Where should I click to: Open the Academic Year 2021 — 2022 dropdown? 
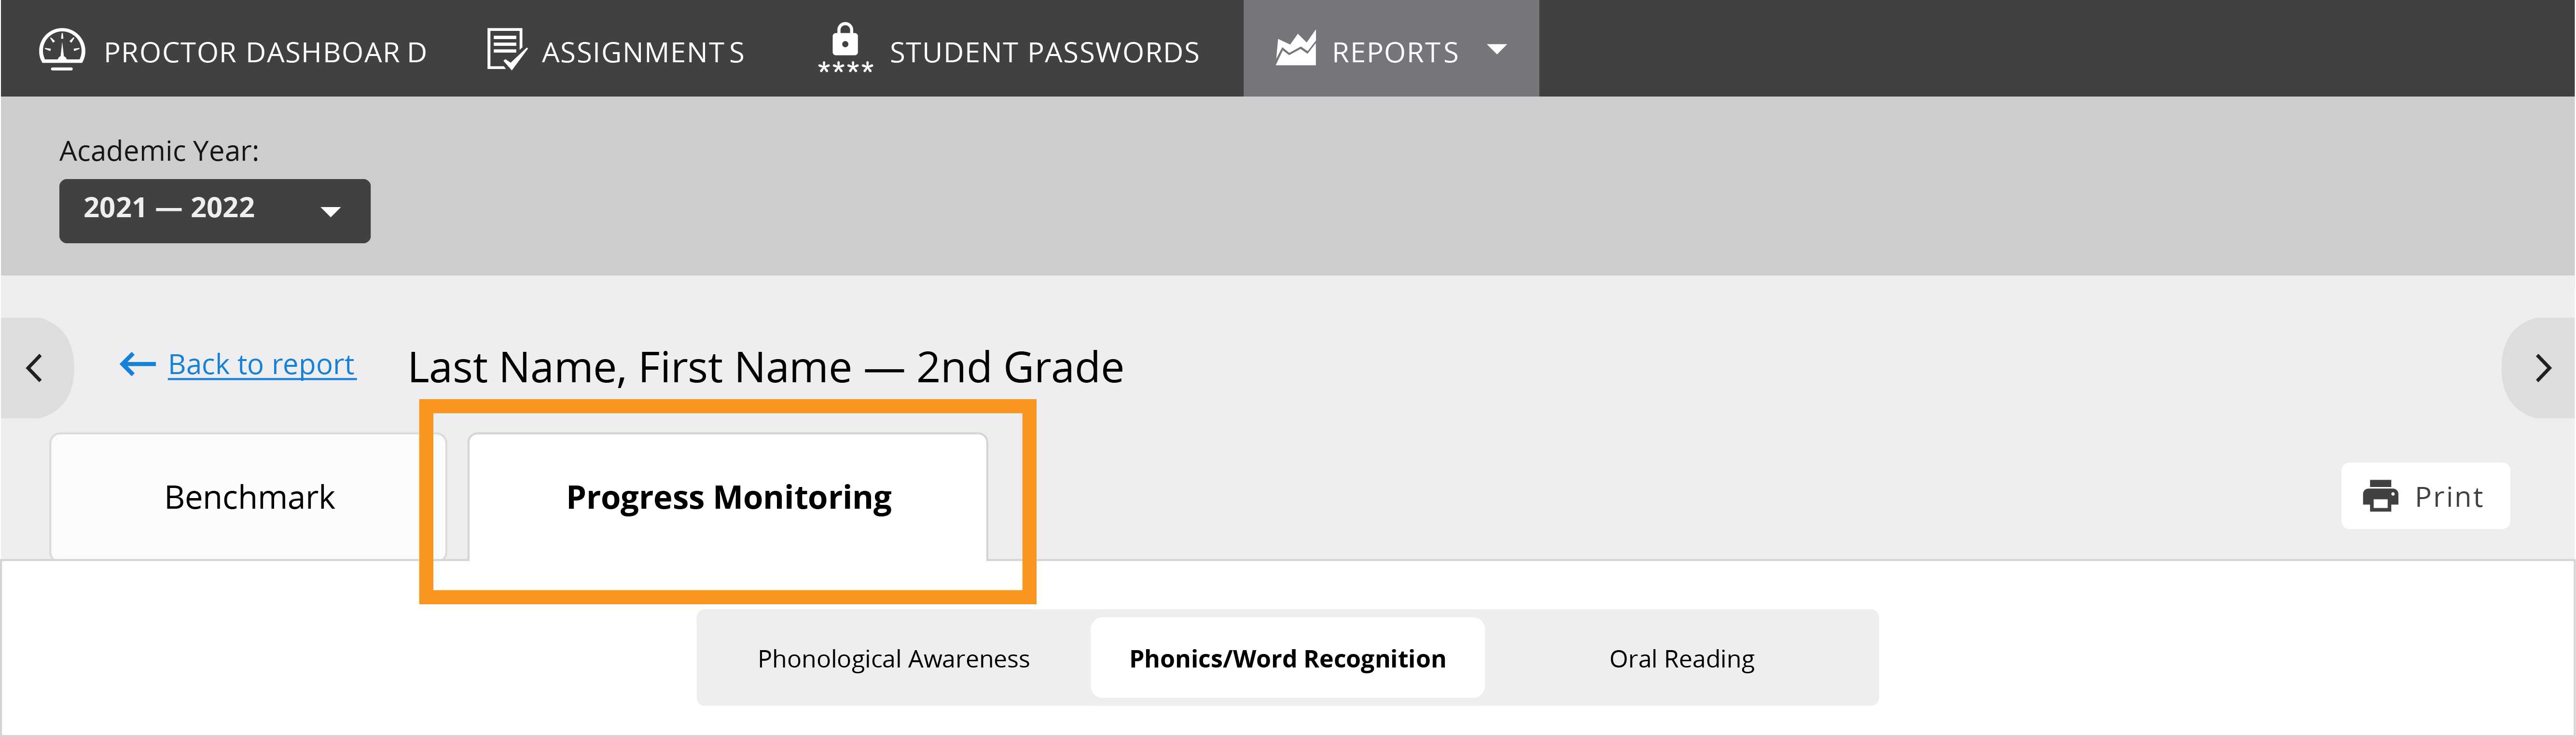tap(214, 210)
